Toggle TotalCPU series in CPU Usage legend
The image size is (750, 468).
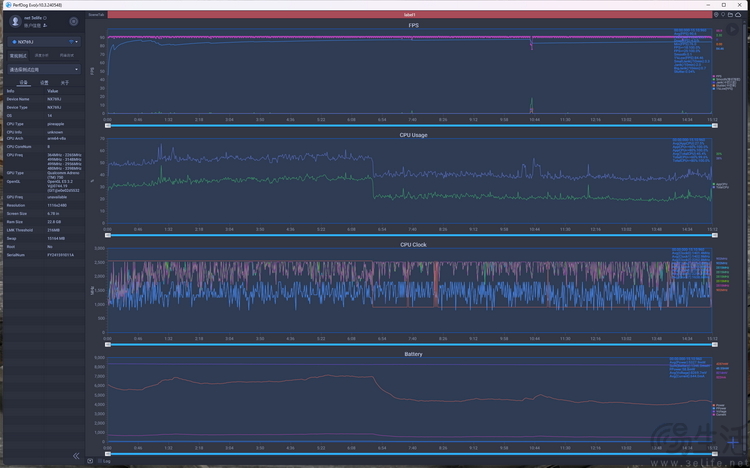pyautogui.click(x=721, y=187)
